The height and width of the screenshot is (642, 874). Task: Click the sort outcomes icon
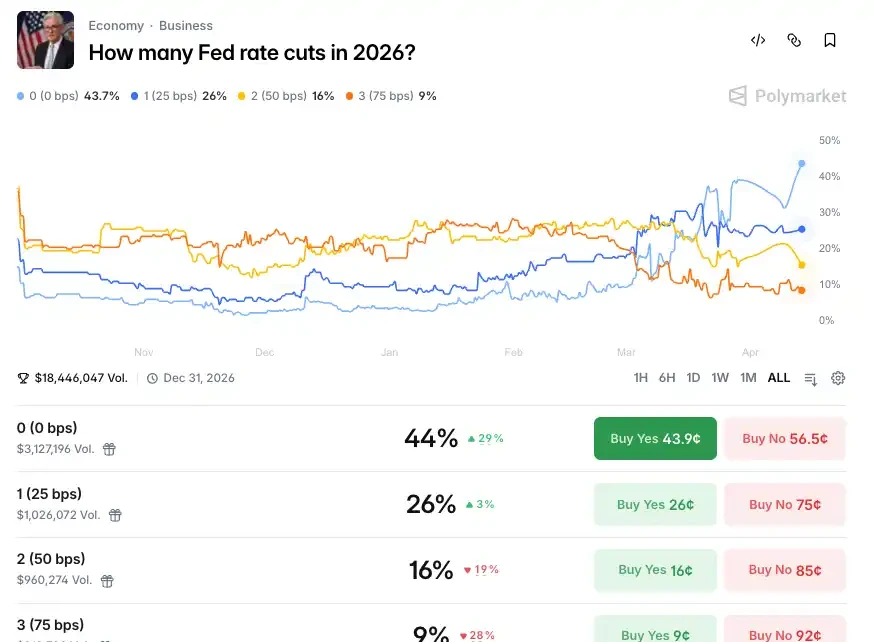click(x=810, y=379)
